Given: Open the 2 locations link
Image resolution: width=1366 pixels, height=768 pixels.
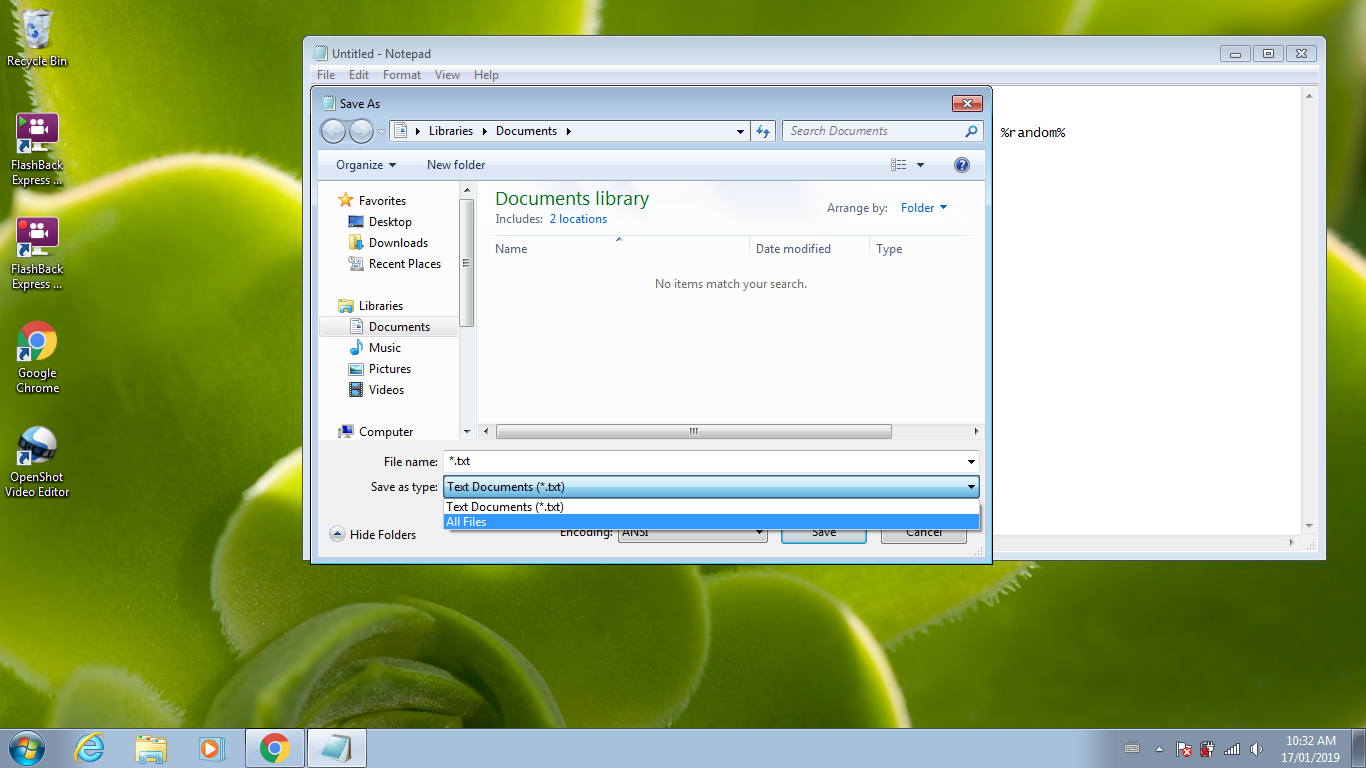Looking at the screenshot, I should pyautogui.click(x=578, y=219).
